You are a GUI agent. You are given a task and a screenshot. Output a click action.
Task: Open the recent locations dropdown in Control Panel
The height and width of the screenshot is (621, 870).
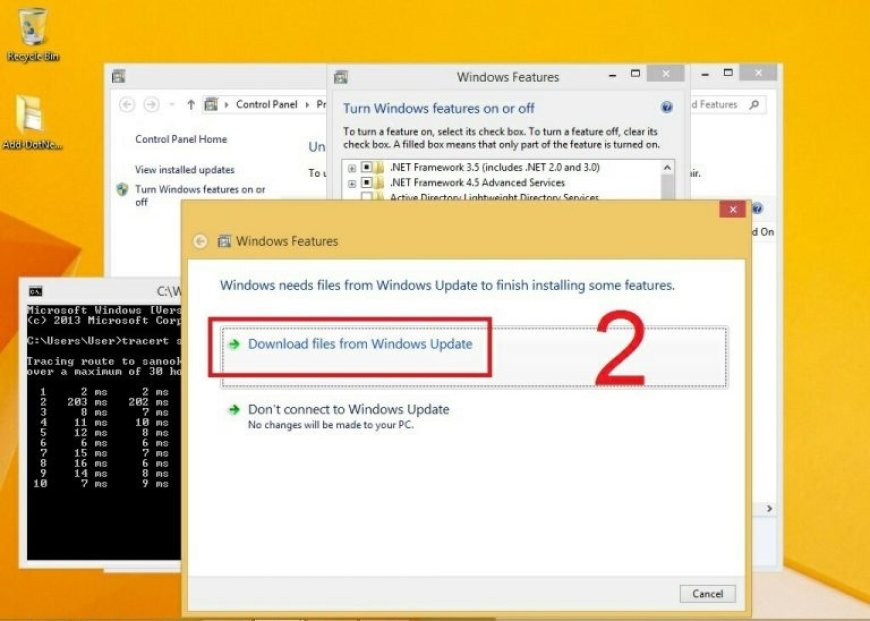pyautogui.click(x=172, y=104)
